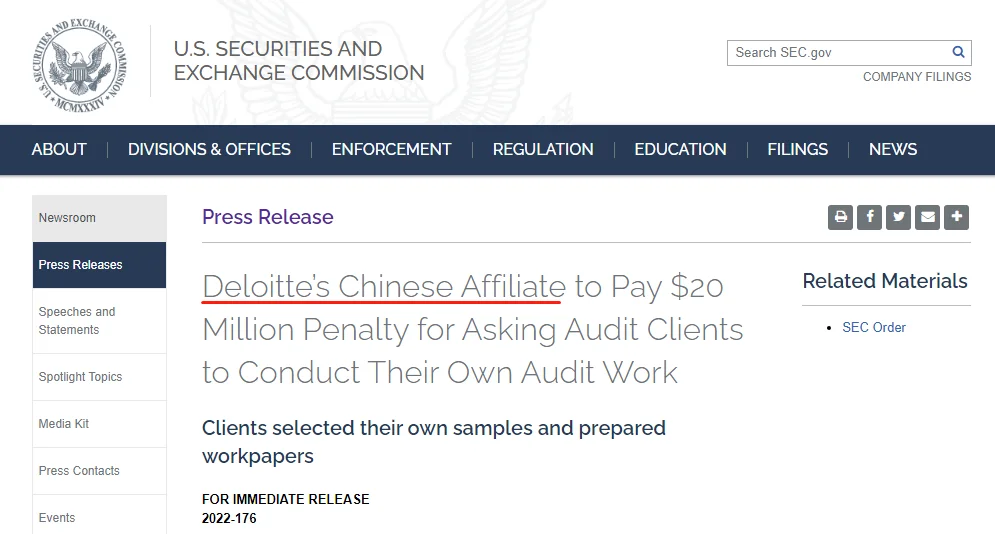This screenshot has height=534, width=995.
Task: Open the COMPANY FILINGS link
Action: point(916,77)
